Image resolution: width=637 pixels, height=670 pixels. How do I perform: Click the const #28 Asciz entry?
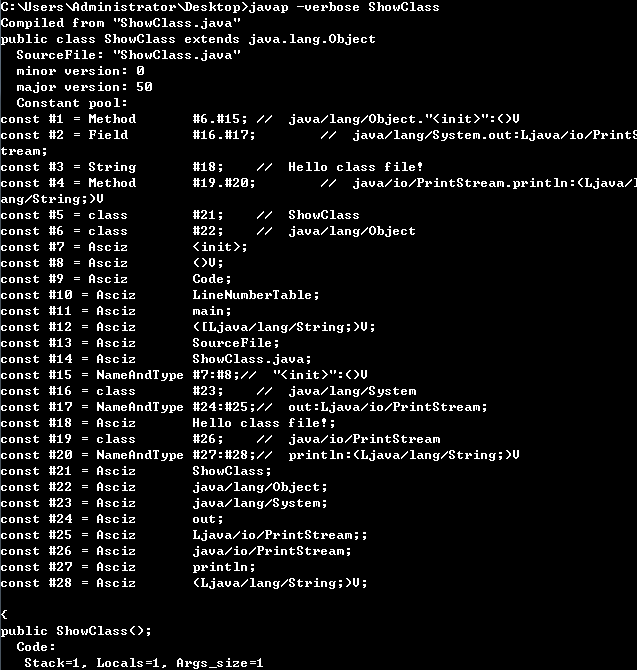pyautogui.click(x=68, y=583)
